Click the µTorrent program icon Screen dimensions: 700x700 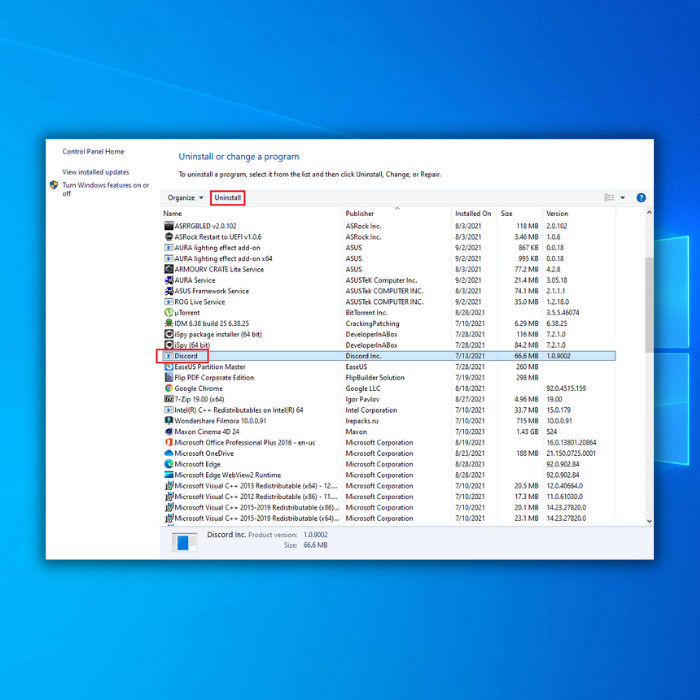point(168,312)
